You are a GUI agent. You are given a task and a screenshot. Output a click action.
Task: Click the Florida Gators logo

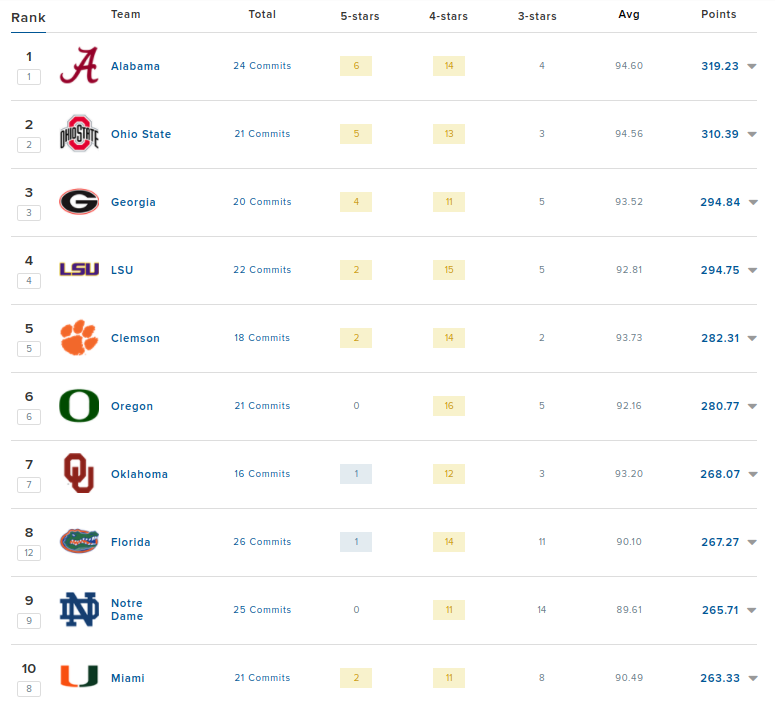(79, 541)
